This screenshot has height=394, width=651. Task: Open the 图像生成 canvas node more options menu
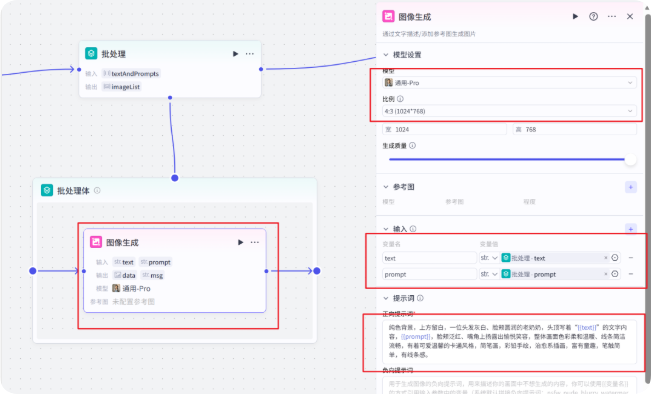click(255, 242)
